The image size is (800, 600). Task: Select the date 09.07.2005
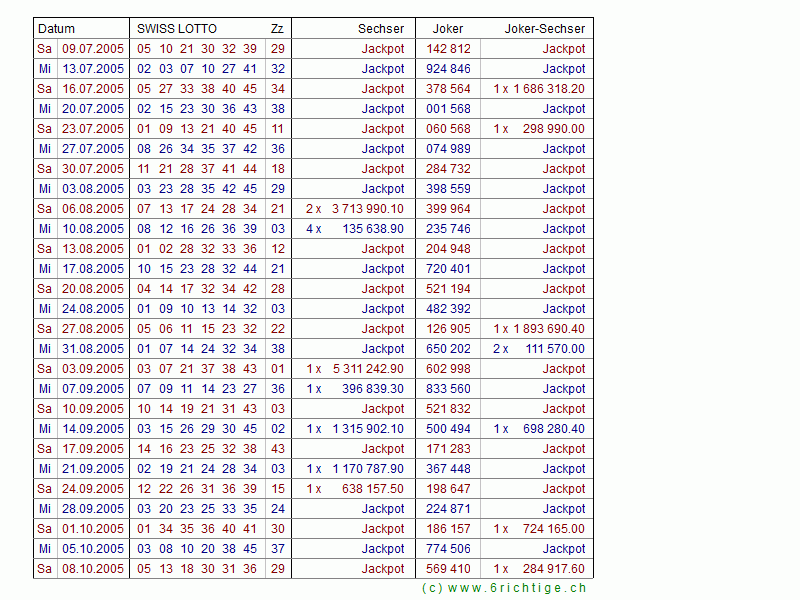pos(93,49)
